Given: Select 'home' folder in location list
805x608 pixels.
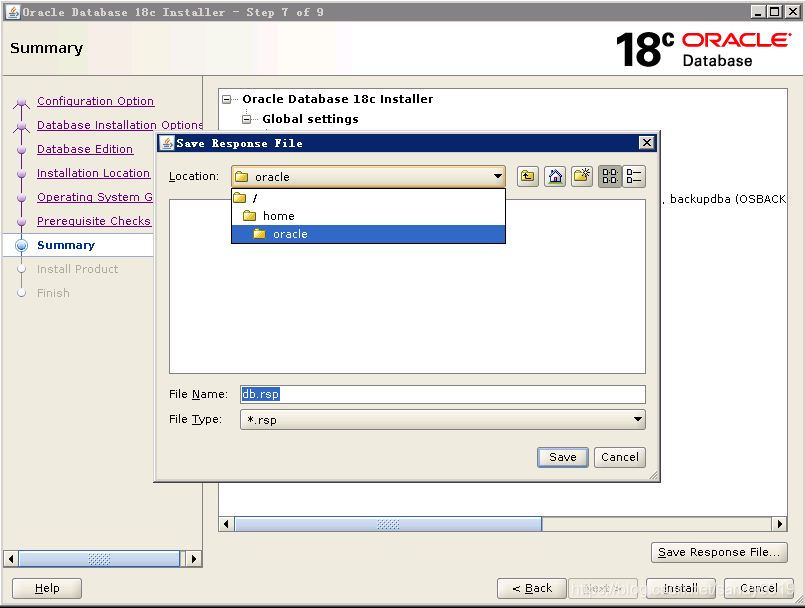Looking at the screenshot, I should (368, 216).
